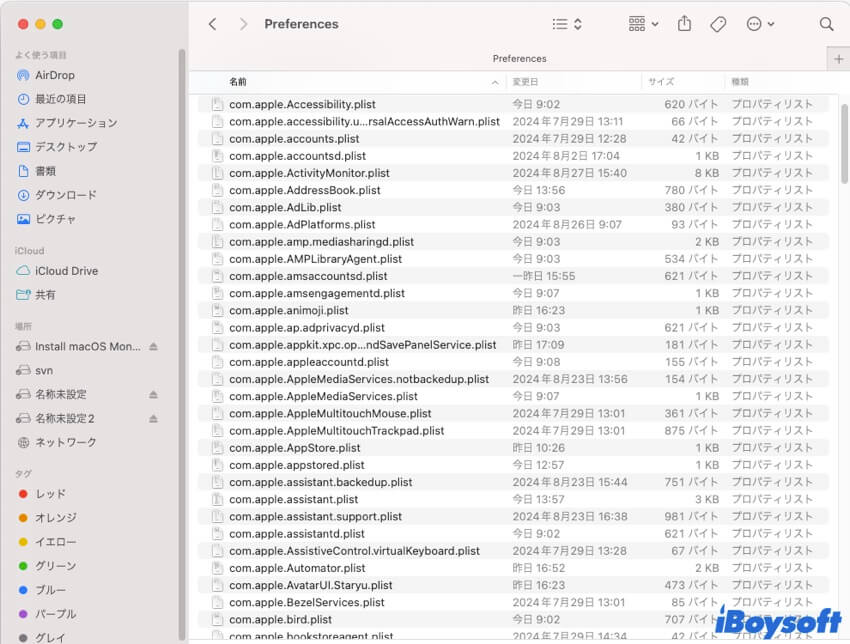Open the group-by dropdown

coord(643,24)
